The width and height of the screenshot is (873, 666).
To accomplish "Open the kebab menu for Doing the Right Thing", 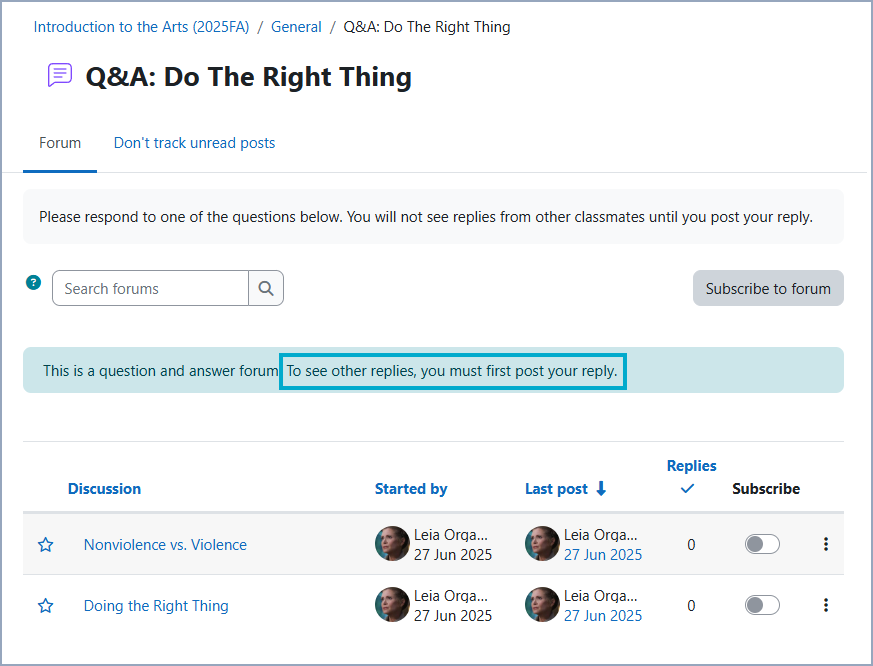I will 826,605.
